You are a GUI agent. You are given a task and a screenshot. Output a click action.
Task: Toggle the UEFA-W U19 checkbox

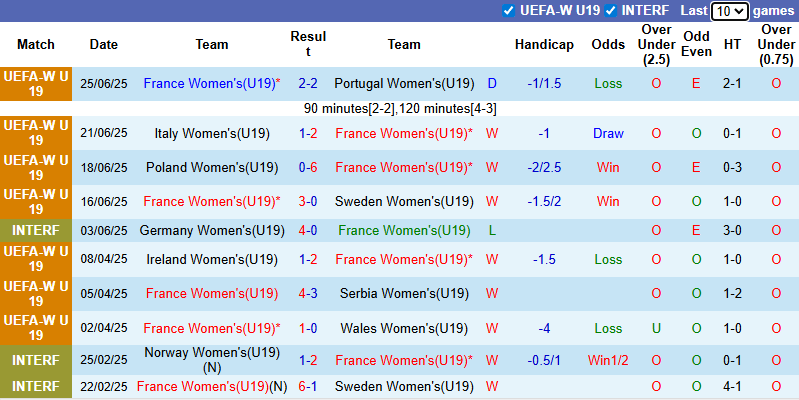pos(510,11)
